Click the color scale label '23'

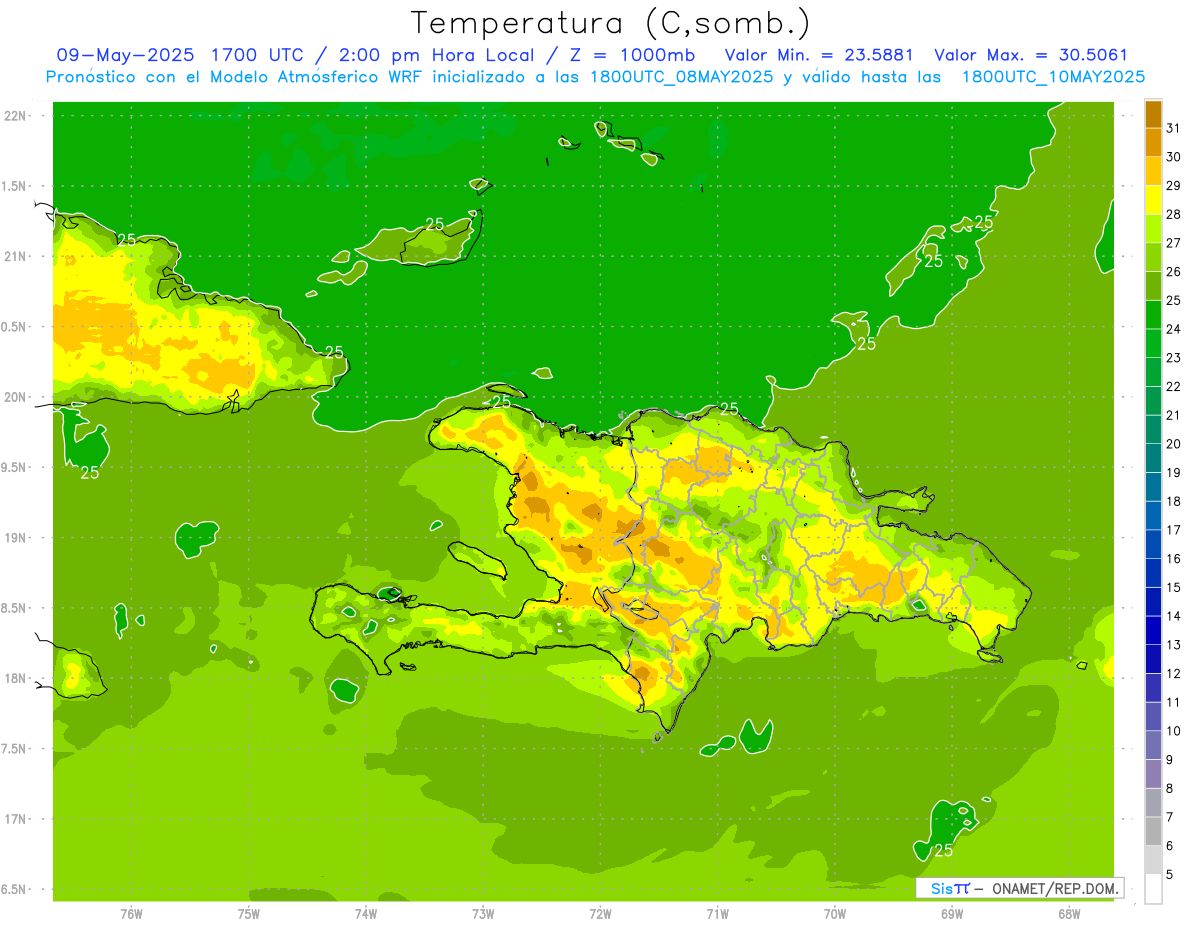[x=1173, y=358]
